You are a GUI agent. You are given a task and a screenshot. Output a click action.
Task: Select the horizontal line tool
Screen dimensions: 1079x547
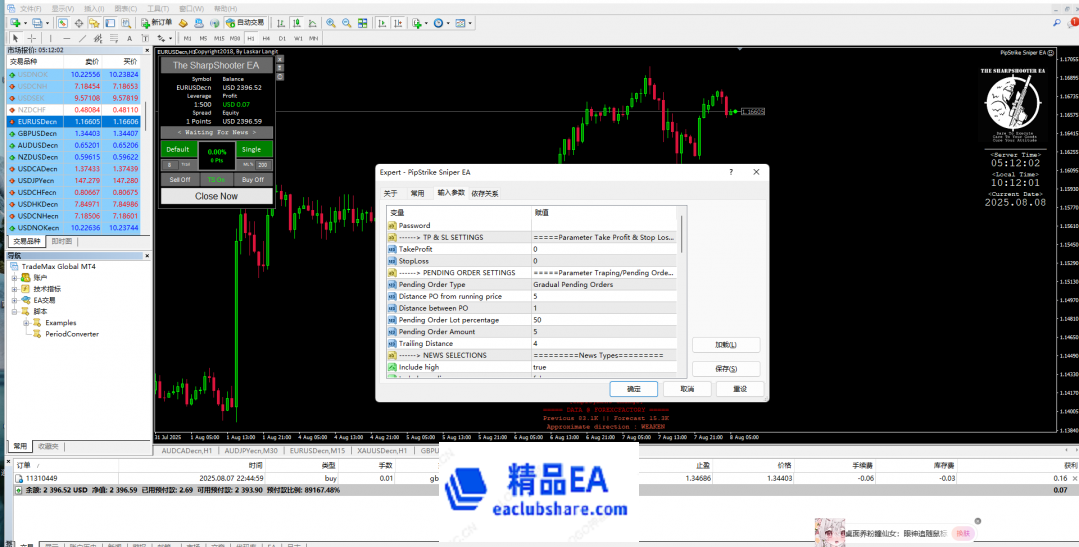click(x=67, y=39)
